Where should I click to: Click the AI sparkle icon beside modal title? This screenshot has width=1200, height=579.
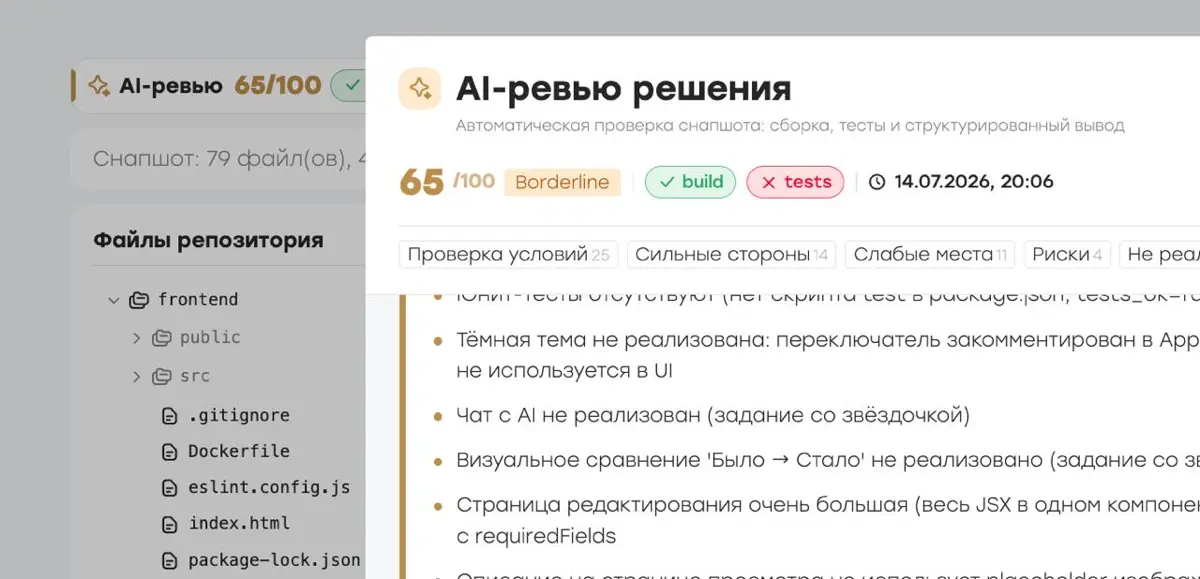pyautogui.click(x=420, y=88)
